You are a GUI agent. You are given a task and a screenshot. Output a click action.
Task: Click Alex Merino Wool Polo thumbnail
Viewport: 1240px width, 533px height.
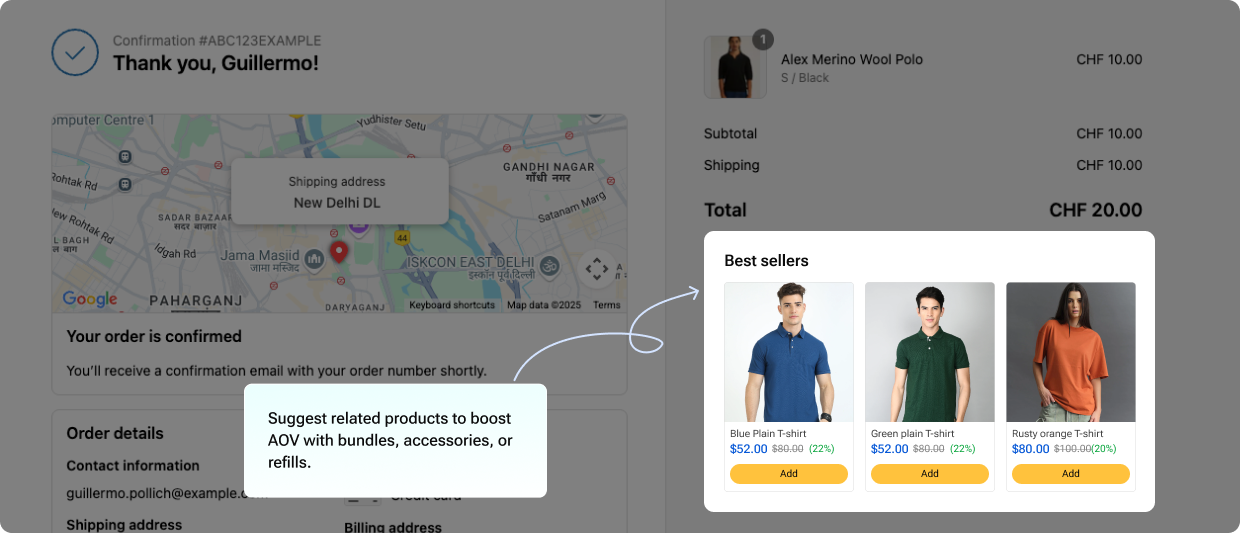tap(735, 68)
